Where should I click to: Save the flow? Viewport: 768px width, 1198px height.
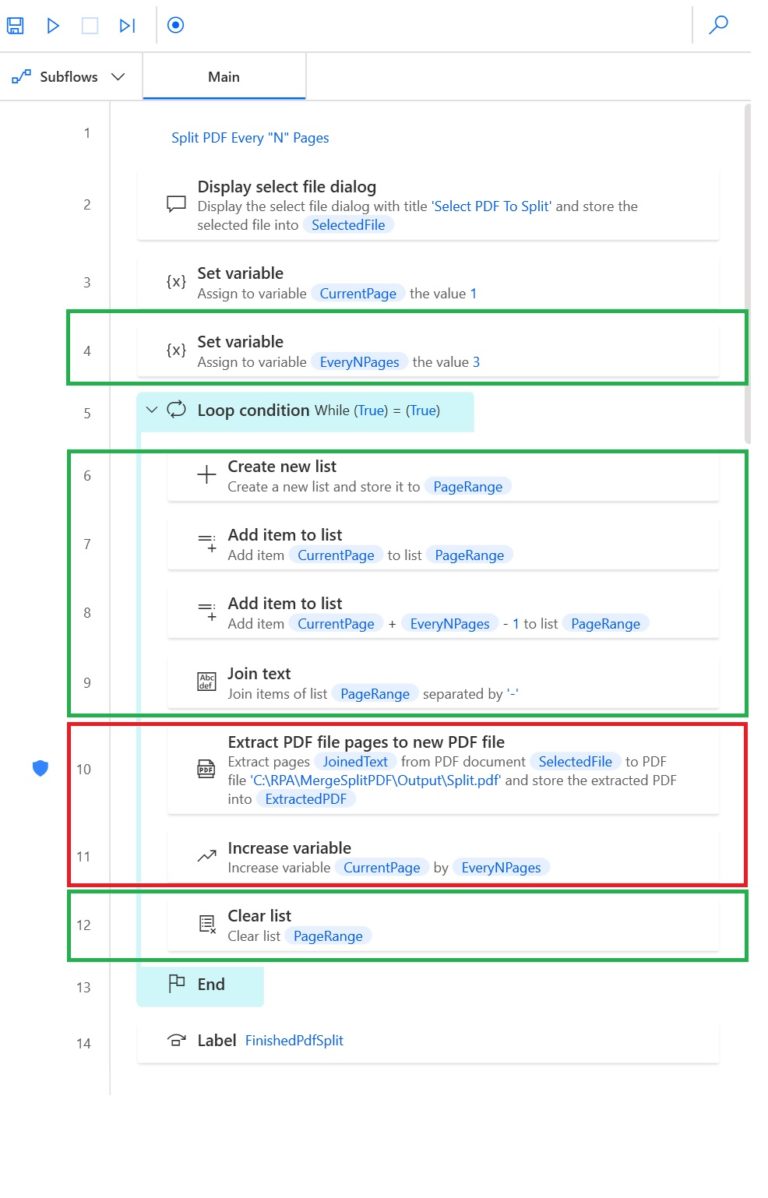[x=15, y=25]
